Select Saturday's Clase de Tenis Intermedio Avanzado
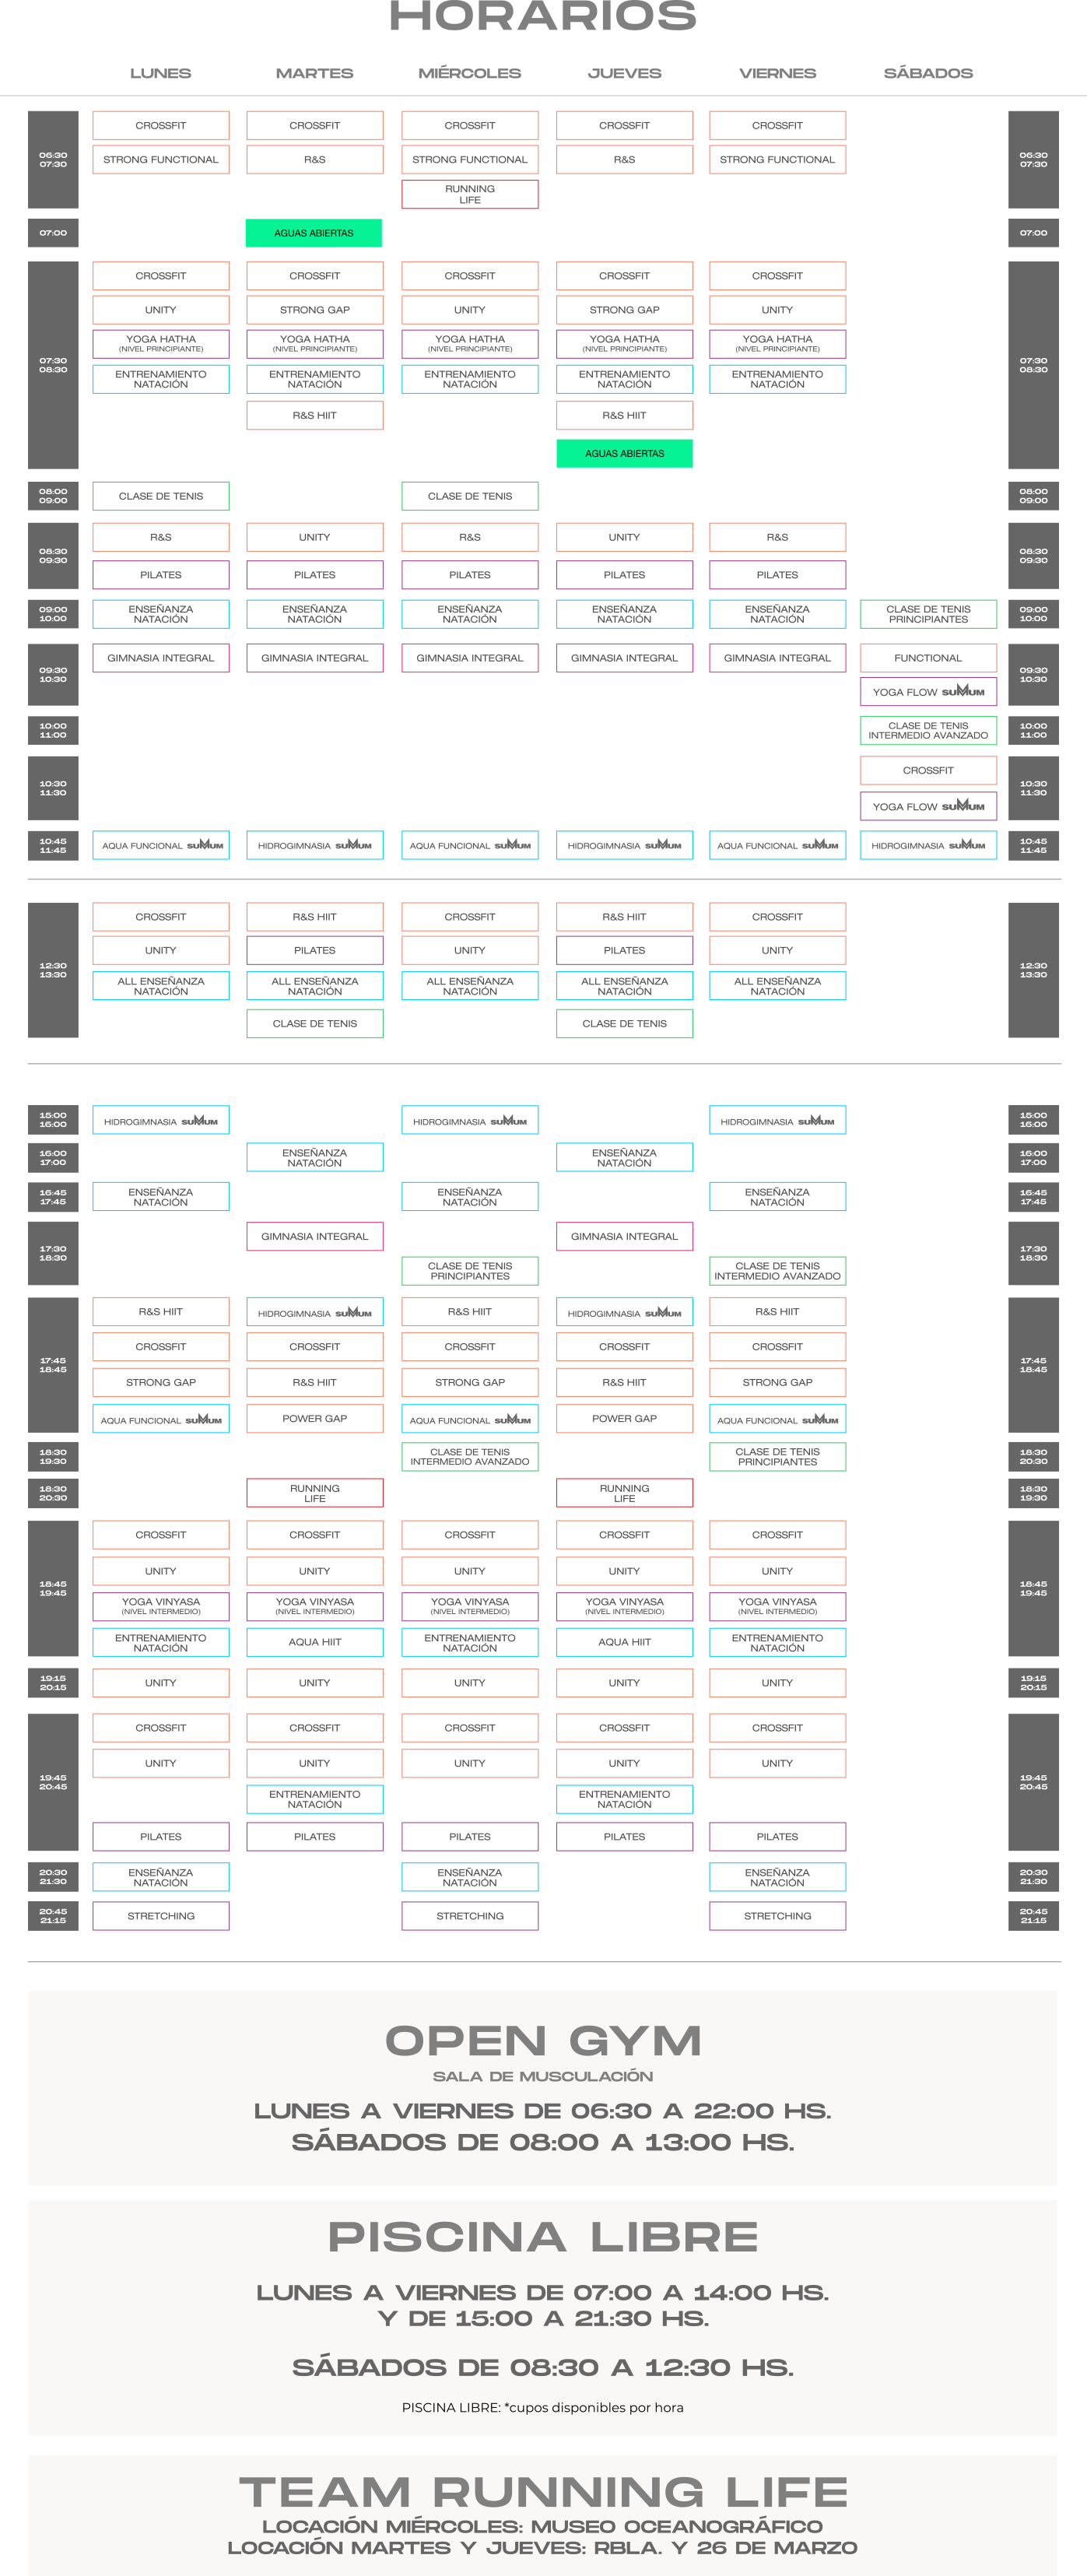Image resolution: width=1087 pixels, height=2576 pixels. 927,730
